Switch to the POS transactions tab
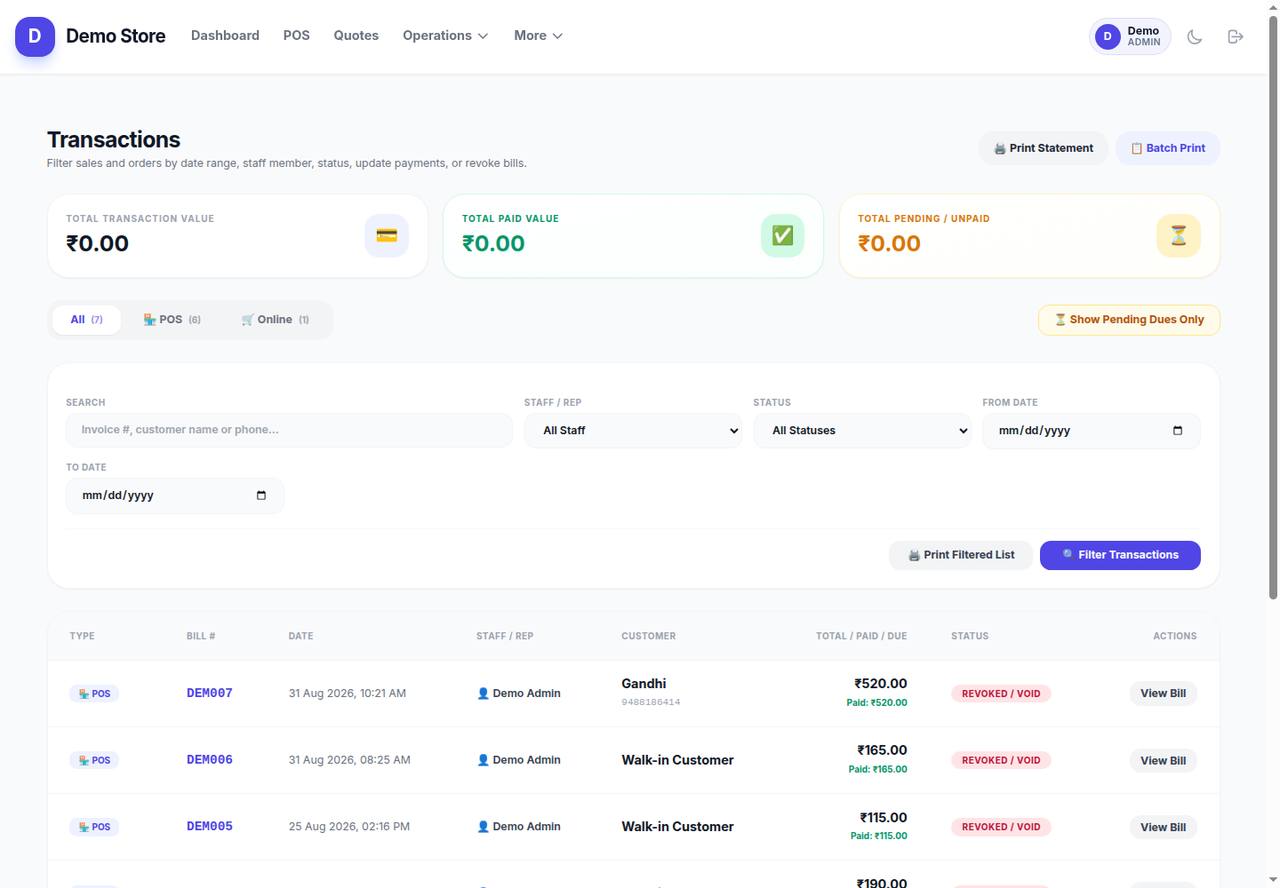The image size is (1280, 888). click(x=172, y=320)
